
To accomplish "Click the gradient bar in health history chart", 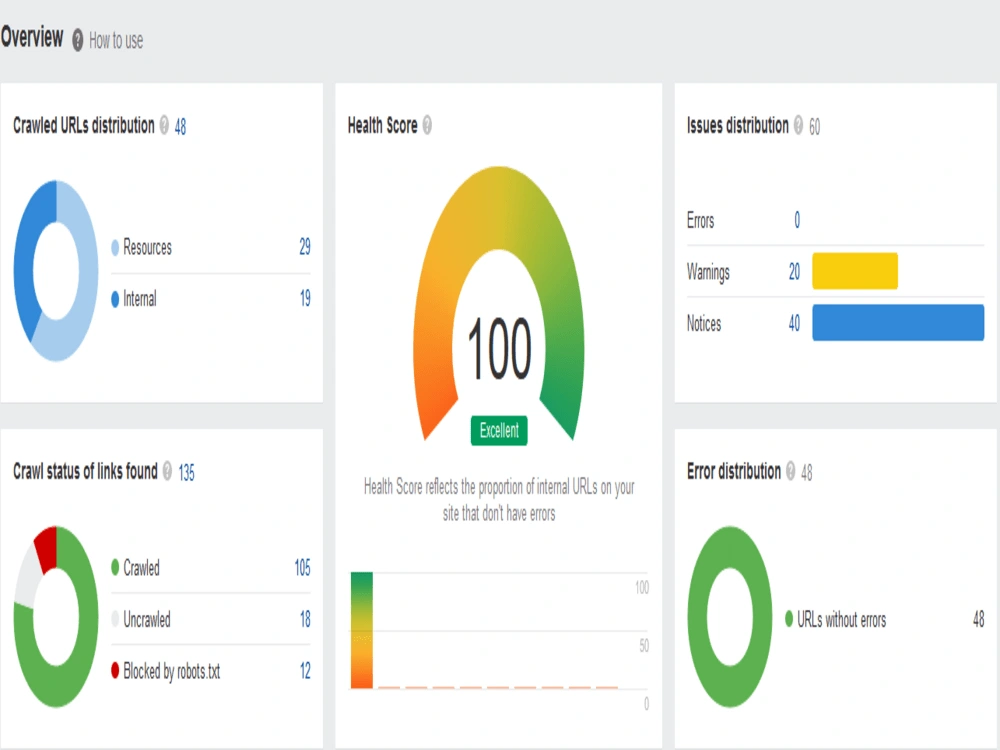I will 362,630.
